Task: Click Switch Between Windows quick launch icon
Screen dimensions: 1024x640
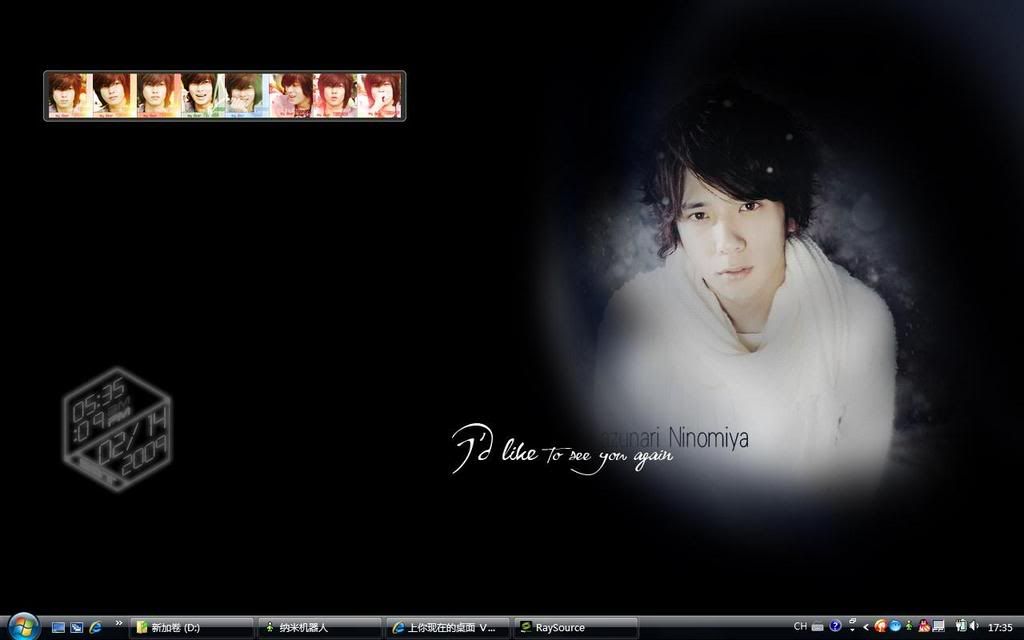Action: click(76, 627)
